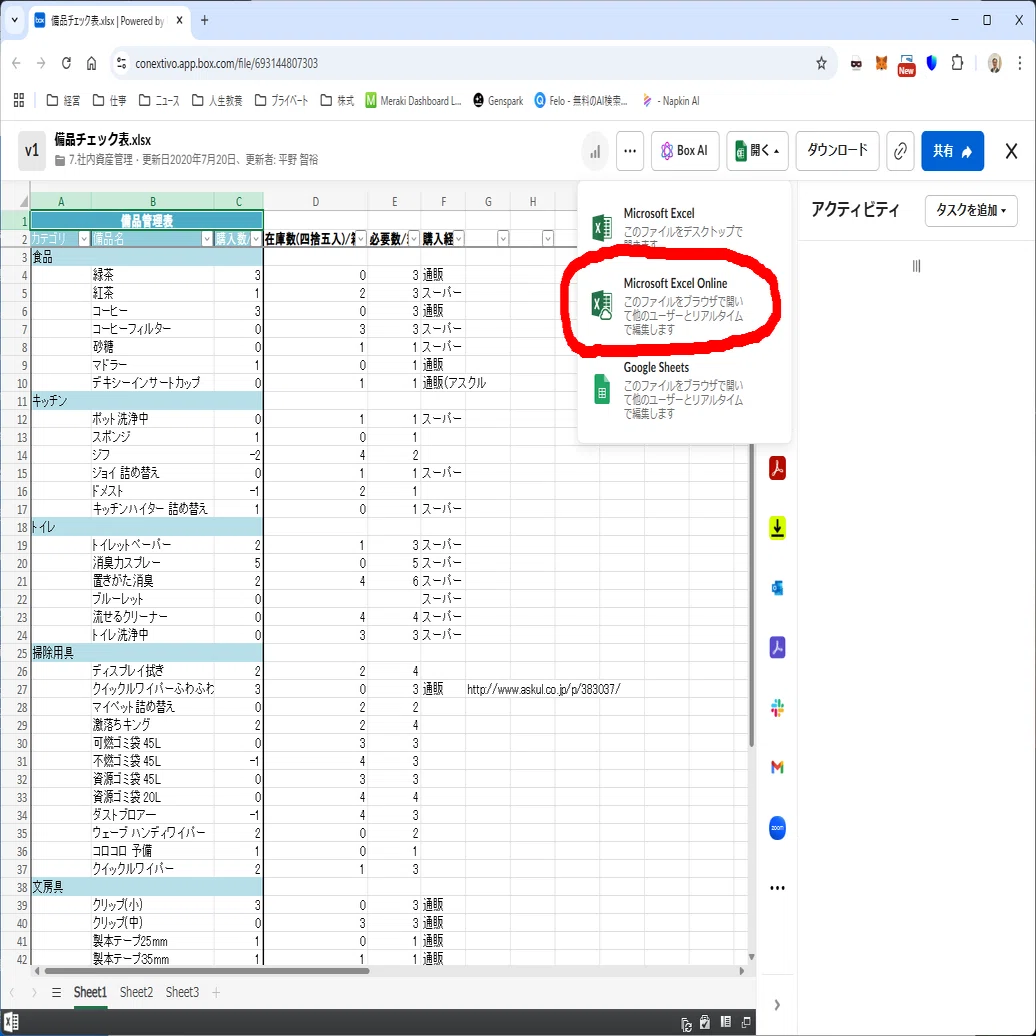
Task: Bookmark this page with star icon
Action: (821, 63)
